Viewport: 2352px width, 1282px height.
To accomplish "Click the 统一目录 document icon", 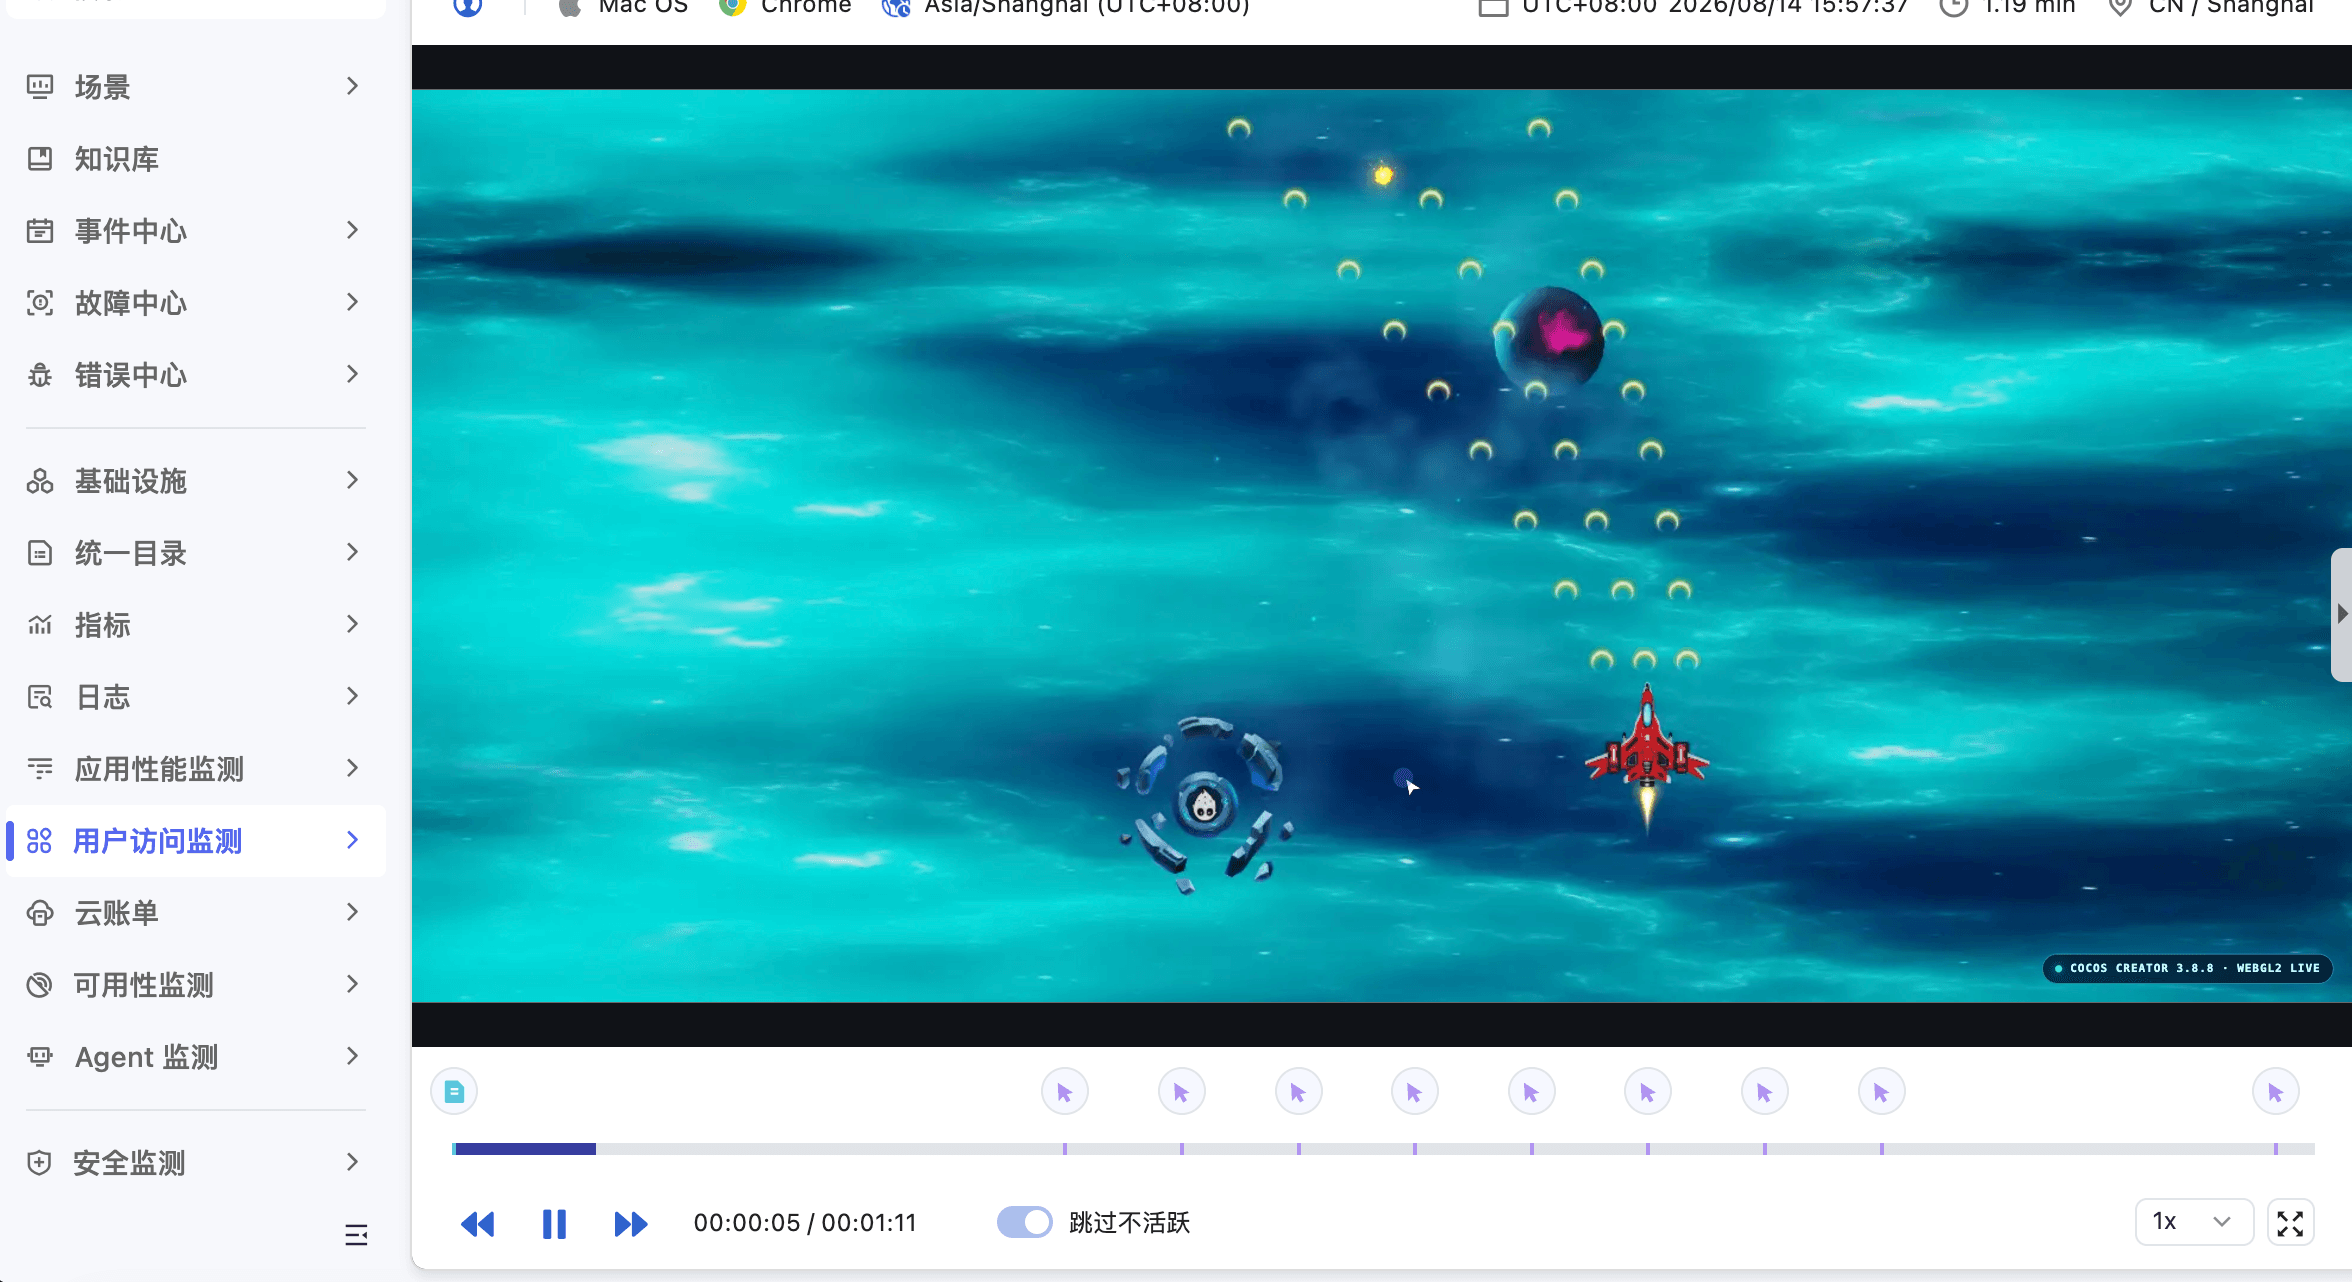I will point(40,553).
